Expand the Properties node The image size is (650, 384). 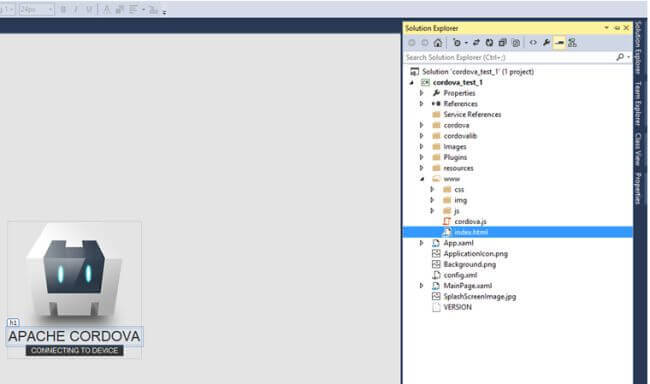(x=422, y=93)
